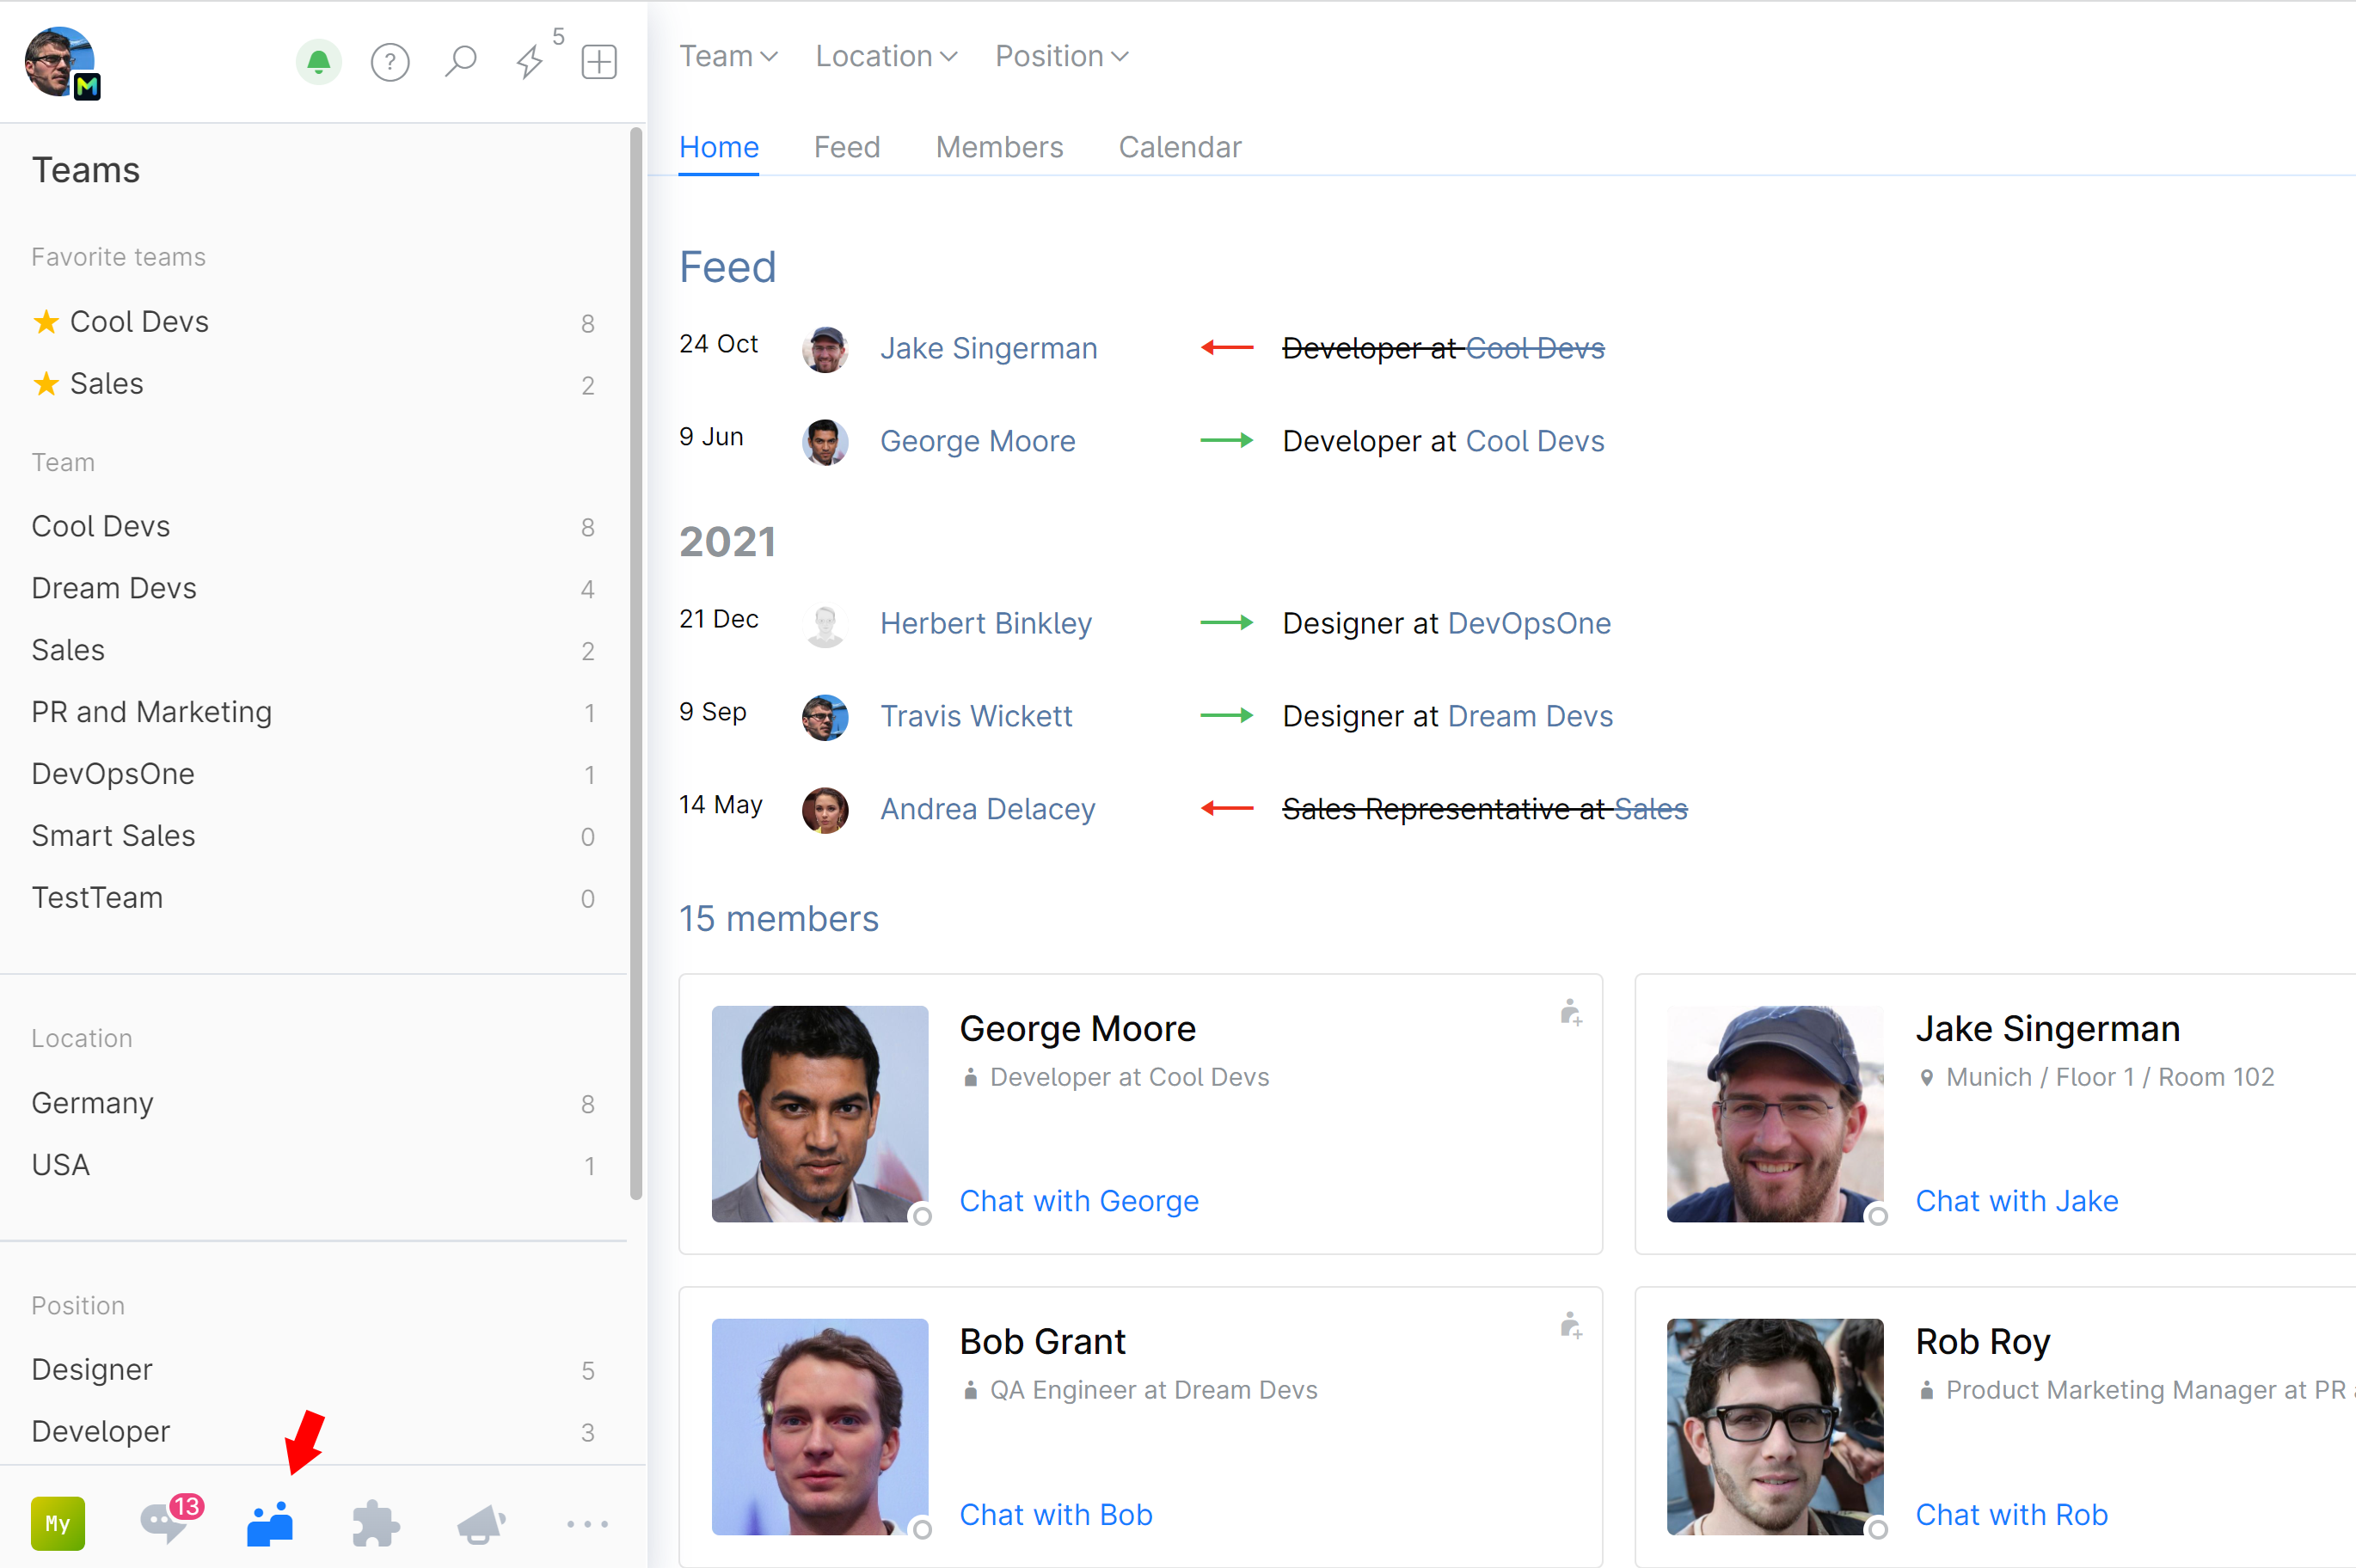Select Dream Devs in the team list
Image resolution: width=2356 pixels, height=1568 pixels.
(114, 588)
